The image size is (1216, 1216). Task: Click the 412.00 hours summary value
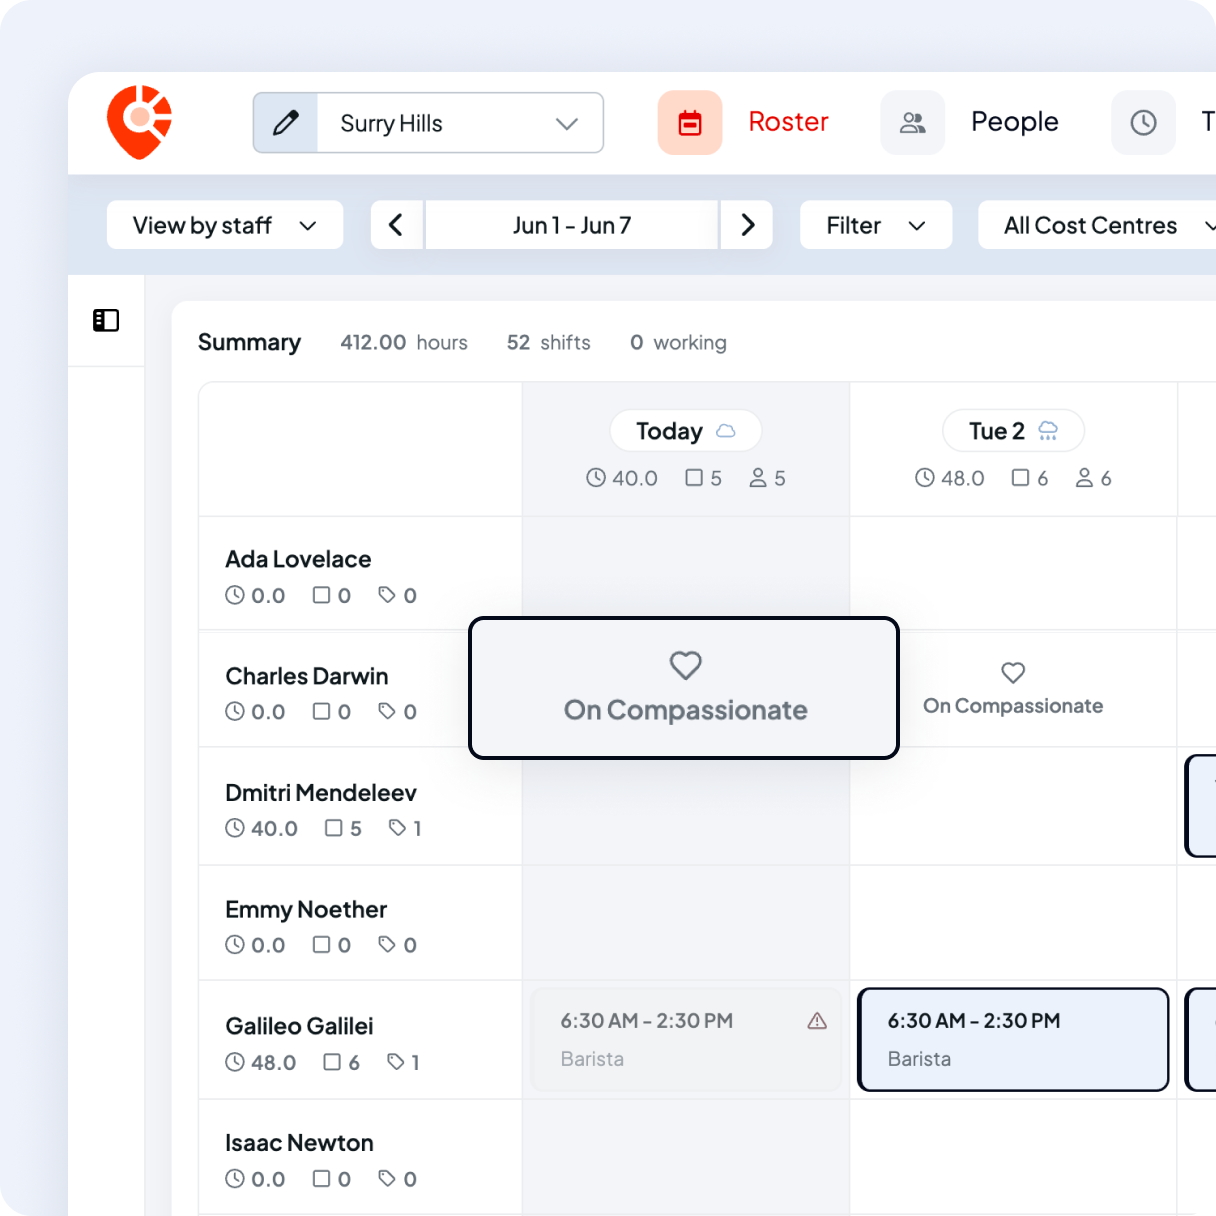404,342
